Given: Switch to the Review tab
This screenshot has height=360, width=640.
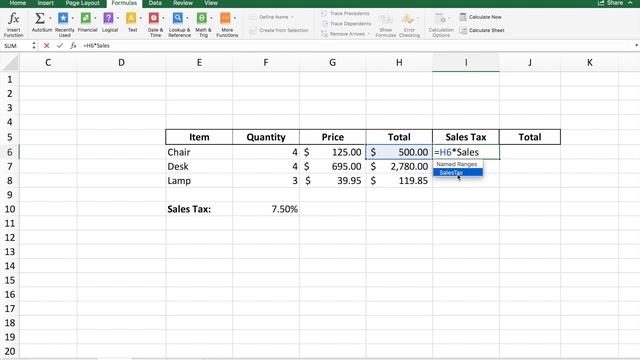Looking at the screenshot, I should 183,3.
